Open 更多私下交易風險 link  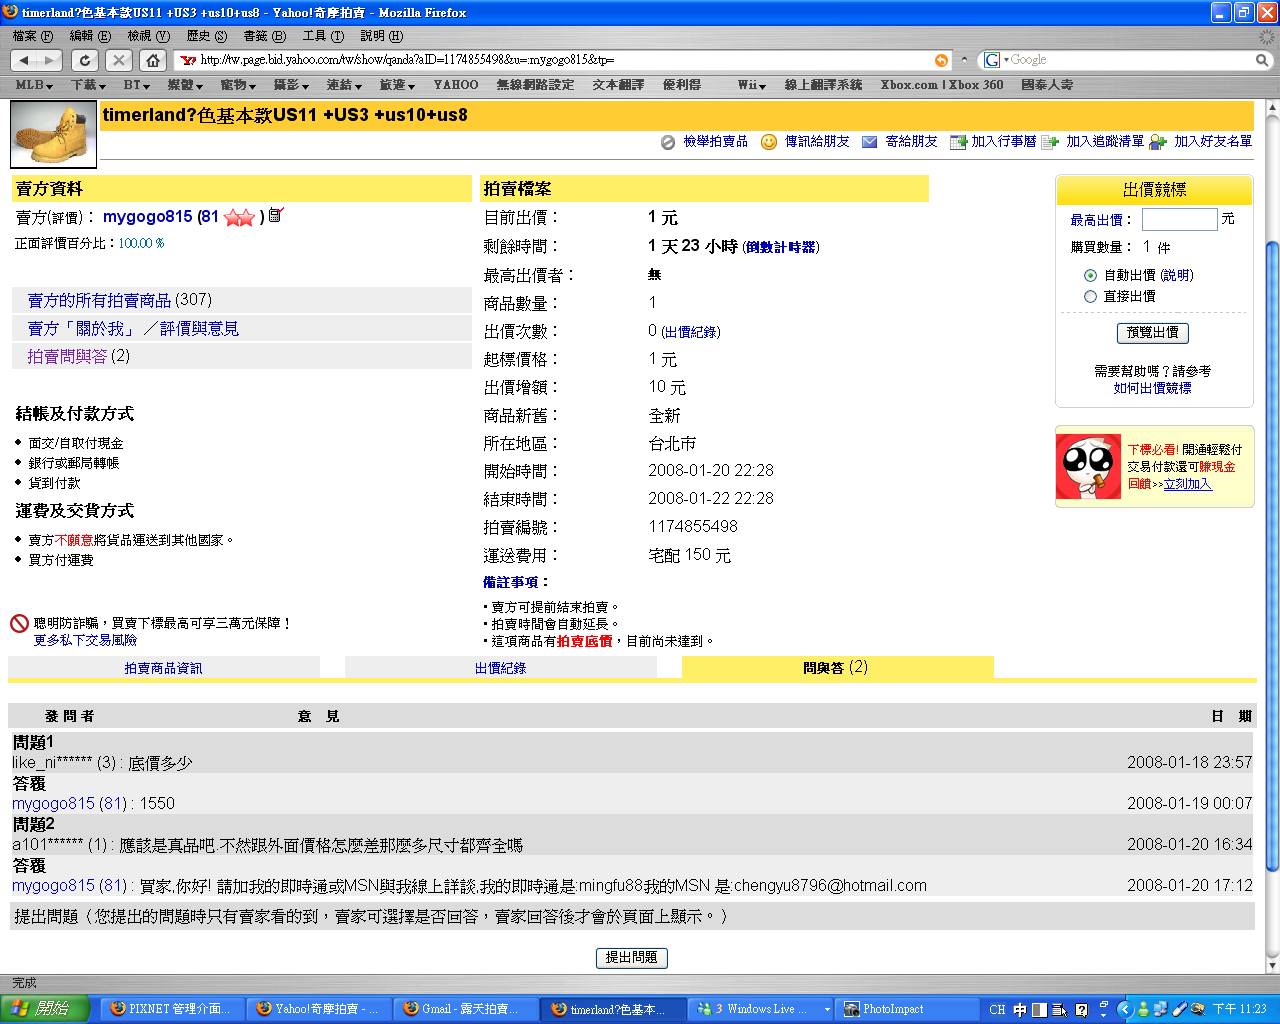(x=85, y=640)
